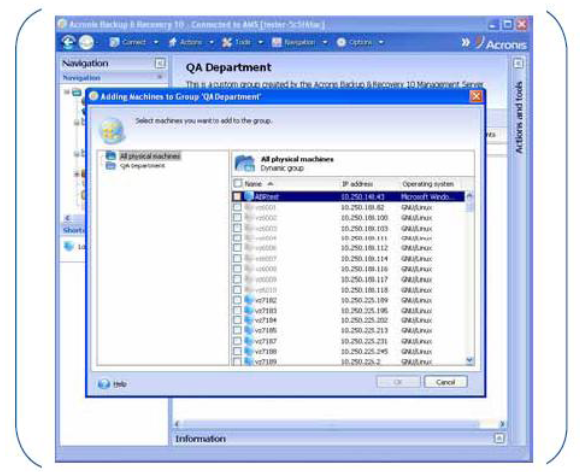This screenshot has width=580, height=472.
Task: Open the Help link in dialog
Action: coord(119,384)
